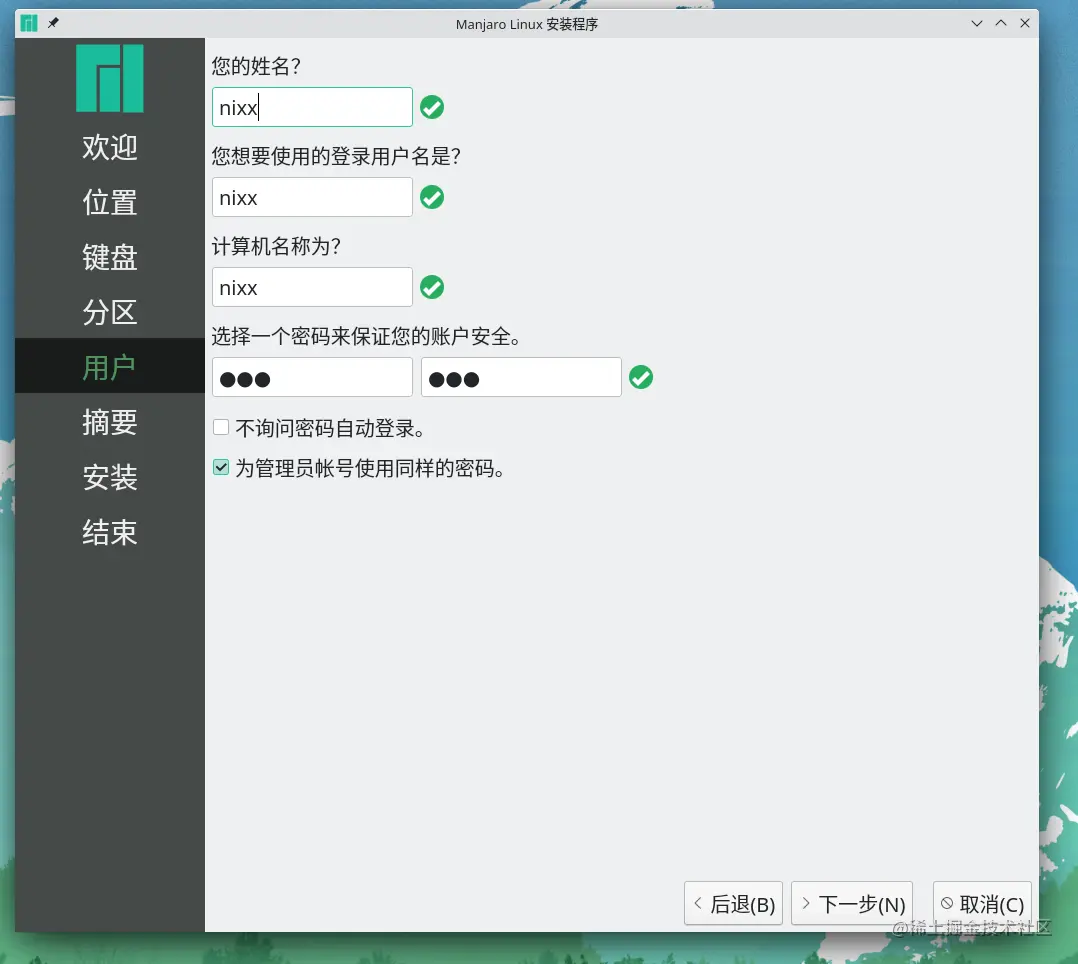Click the Manjaro logo in the sidebar
The height and width of the screenshot is (964, 1078).
(109, 78)
